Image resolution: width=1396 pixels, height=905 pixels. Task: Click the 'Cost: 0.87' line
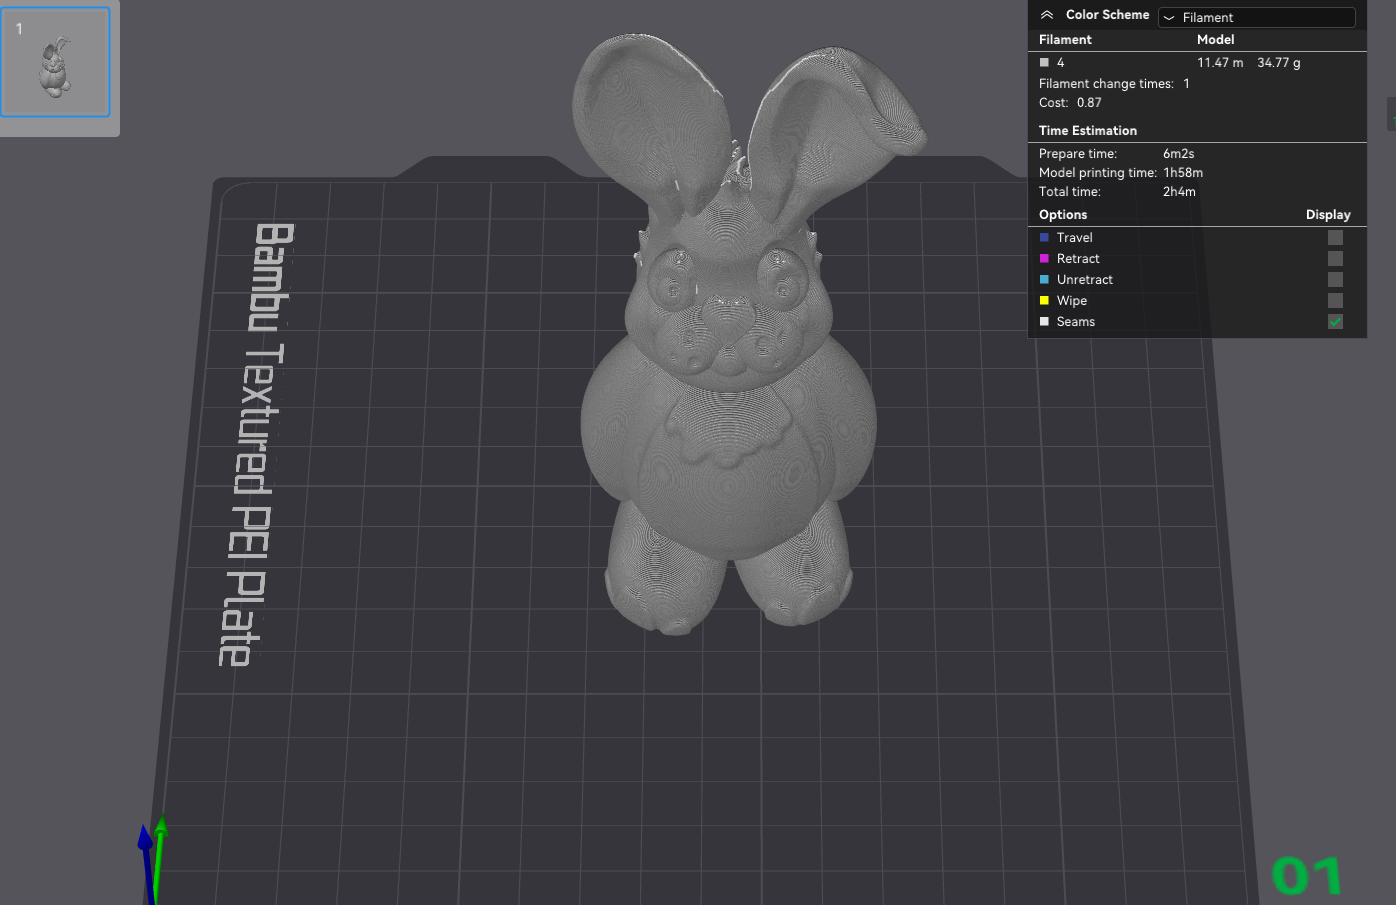coord(1070,102)
